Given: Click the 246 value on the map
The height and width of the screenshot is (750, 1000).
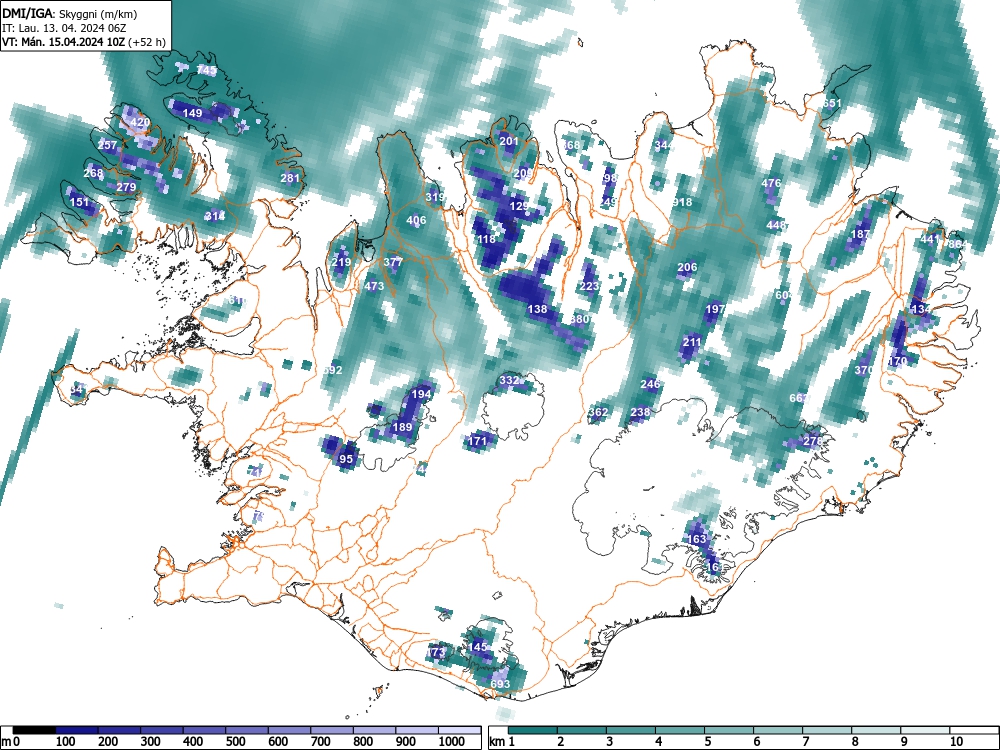Looking at the screenshot, I should click(650, 384).
